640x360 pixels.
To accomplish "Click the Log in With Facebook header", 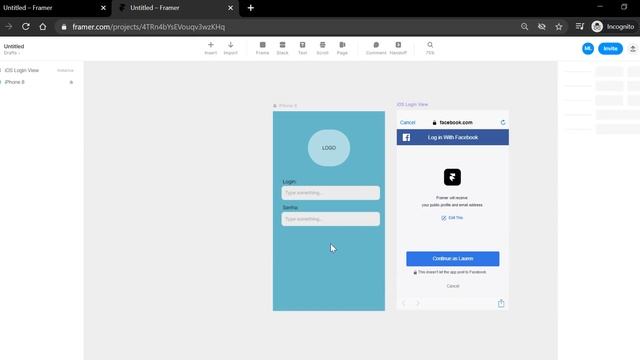I will (x=453, y=137).
